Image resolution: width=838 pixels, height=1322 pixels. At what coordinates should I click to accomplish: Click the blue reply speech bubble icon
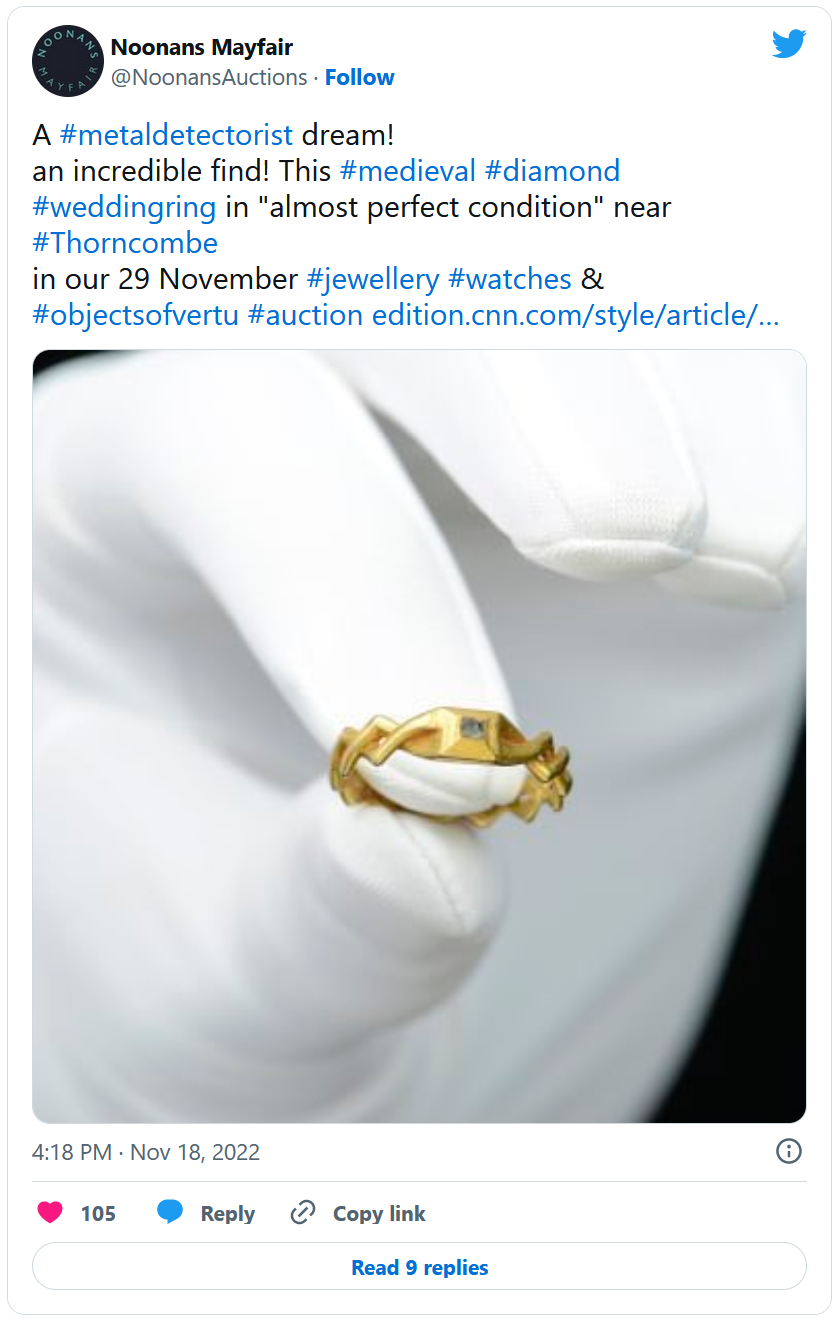pyautogui.click(x=170, y=1213)
